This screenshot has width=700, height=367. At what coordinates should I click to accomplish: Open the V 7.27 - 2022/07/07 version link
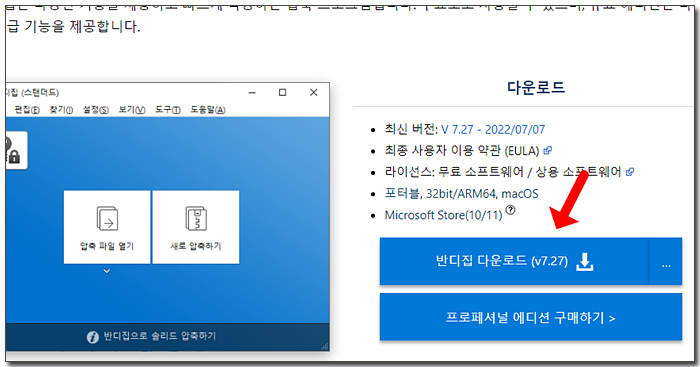tap(493, 129)
